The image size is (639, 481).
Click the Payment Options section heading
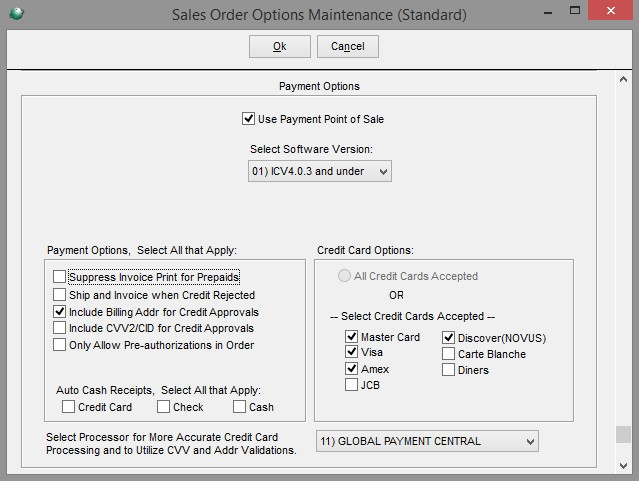pyautogui.click(x=319, y=86)
